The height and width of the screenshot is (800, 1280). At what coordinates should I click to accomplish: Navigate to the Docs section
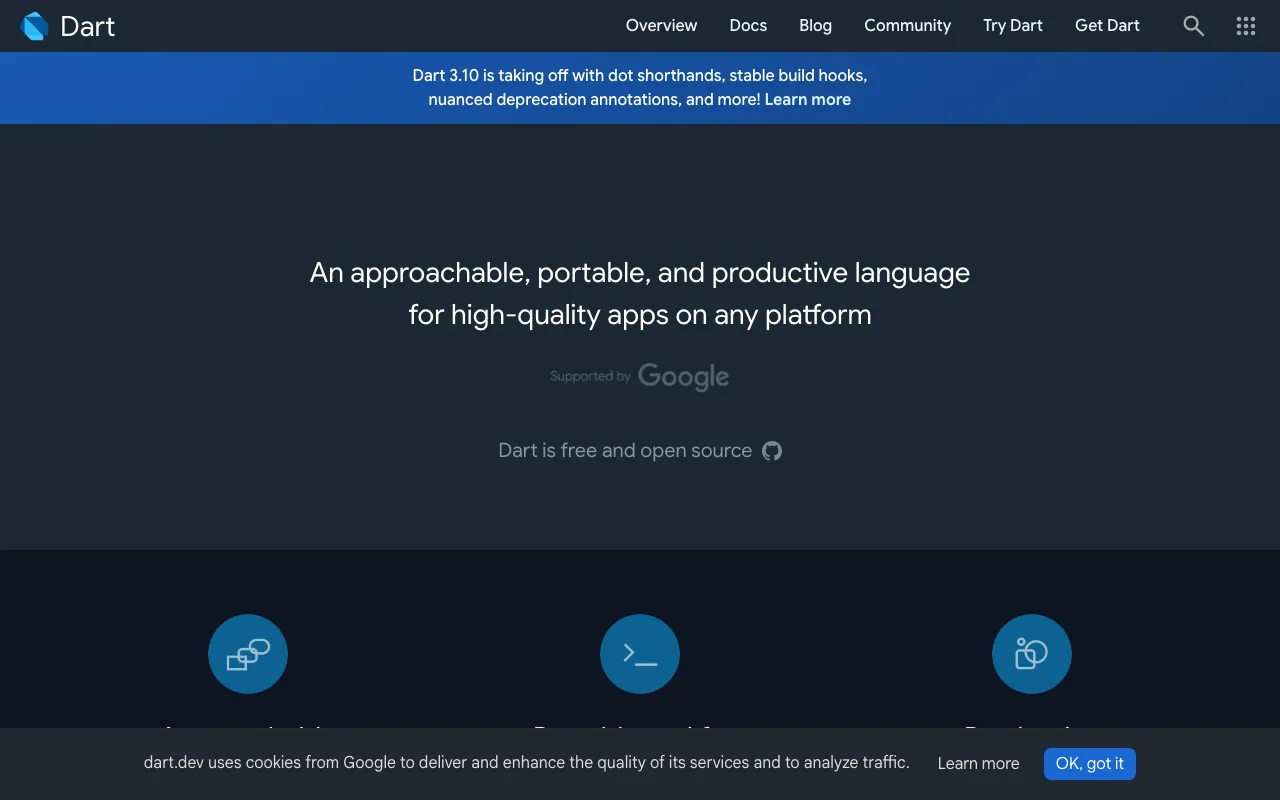pos(748,26)
